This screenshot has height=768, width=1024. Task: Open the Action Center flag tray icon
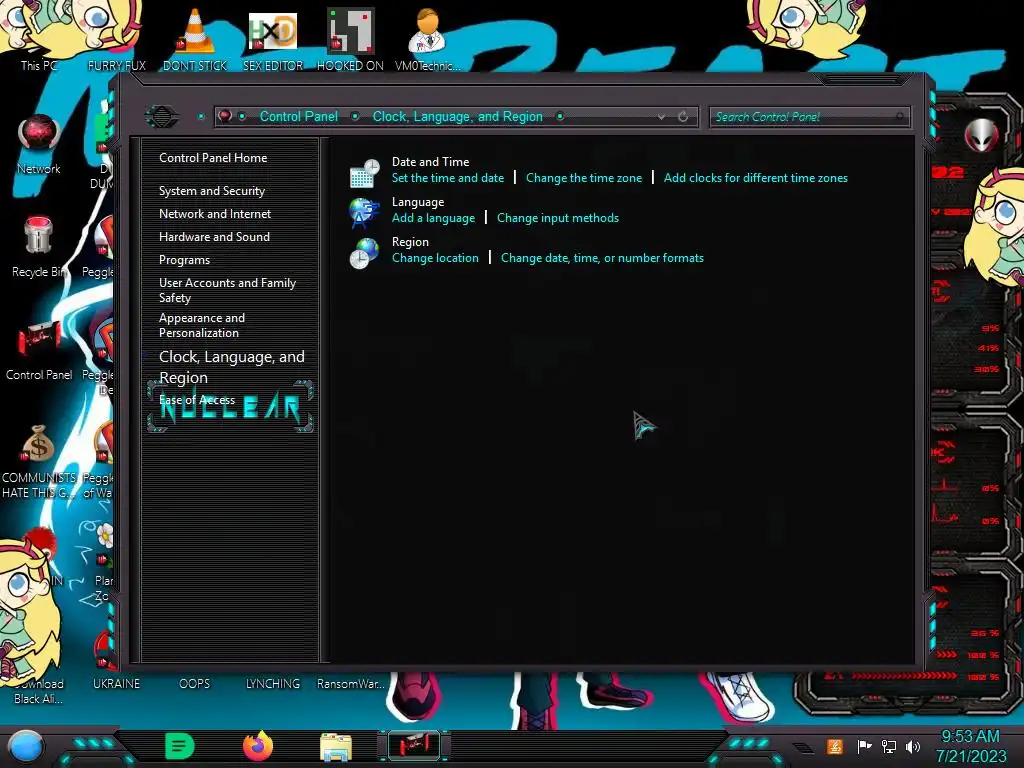864,746
